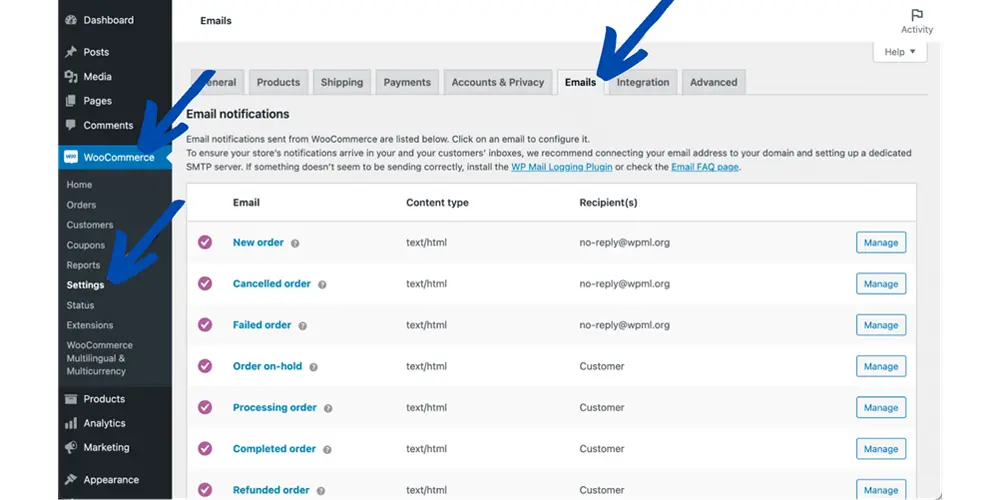Open the WP Mail Logging Plugin link
Image resolution: width=1000 pixels, height=500 pixels.
562,167
